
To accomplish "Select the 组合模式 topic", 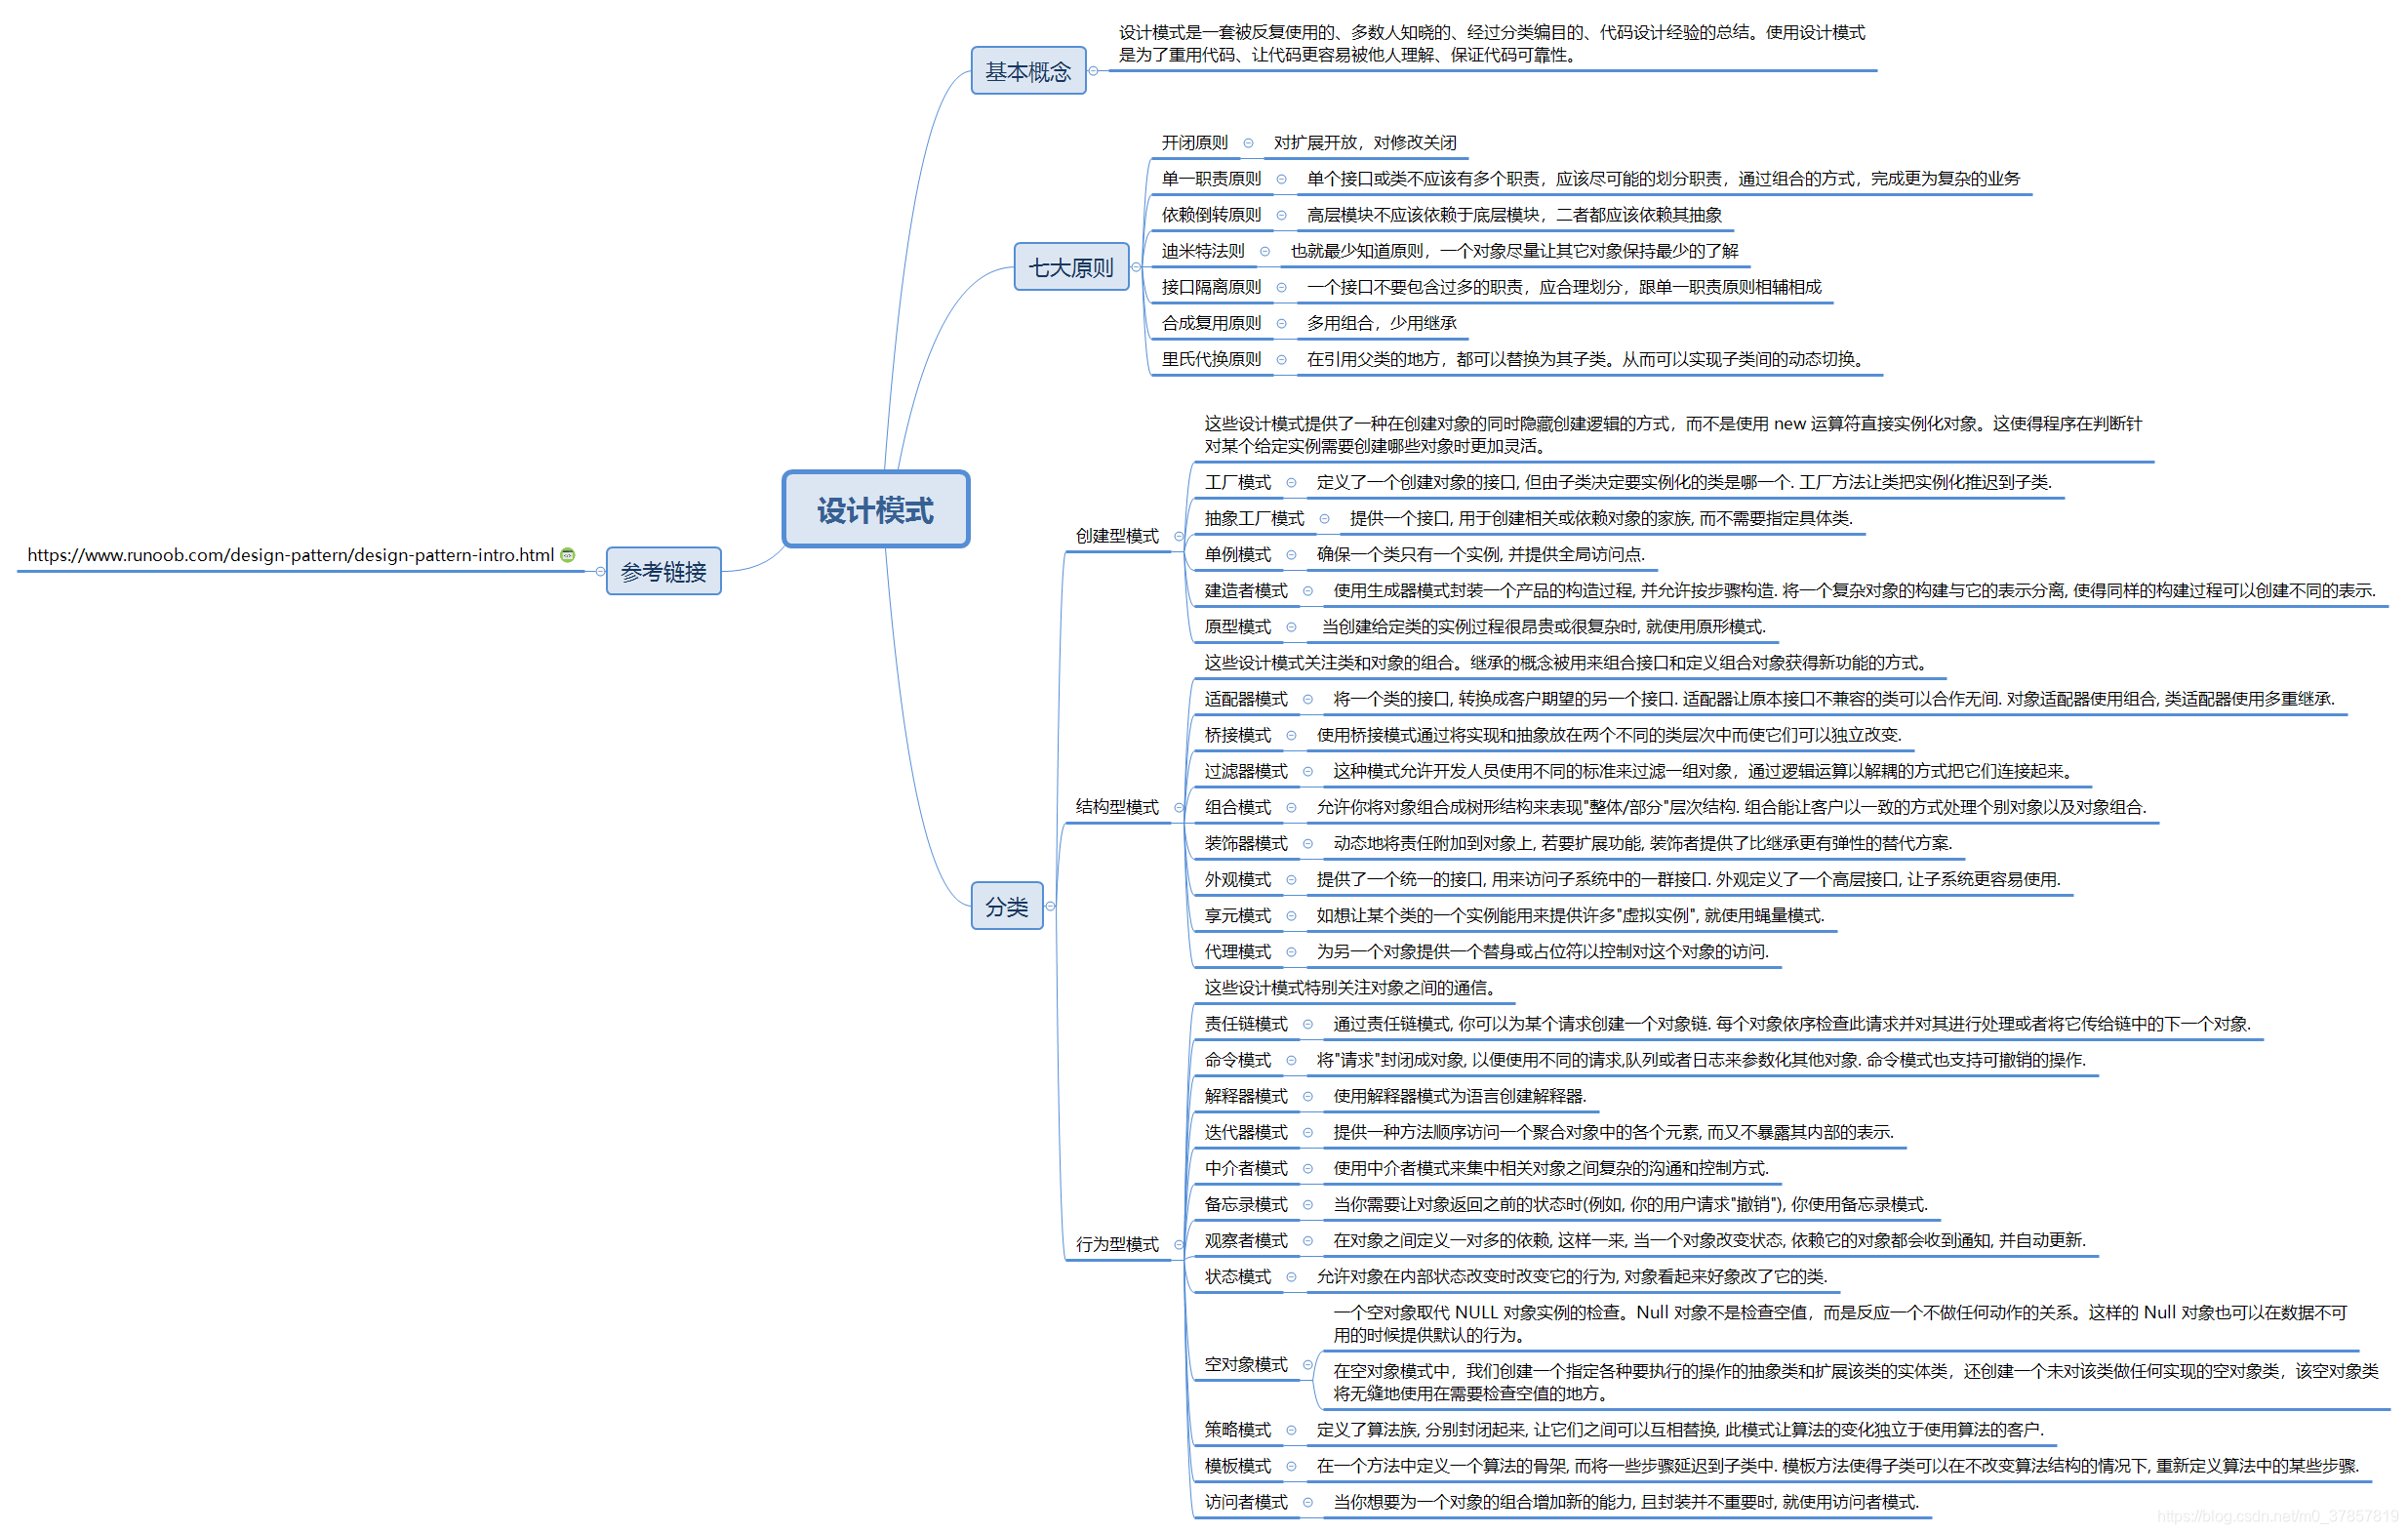I will (x=1237, y=807).
